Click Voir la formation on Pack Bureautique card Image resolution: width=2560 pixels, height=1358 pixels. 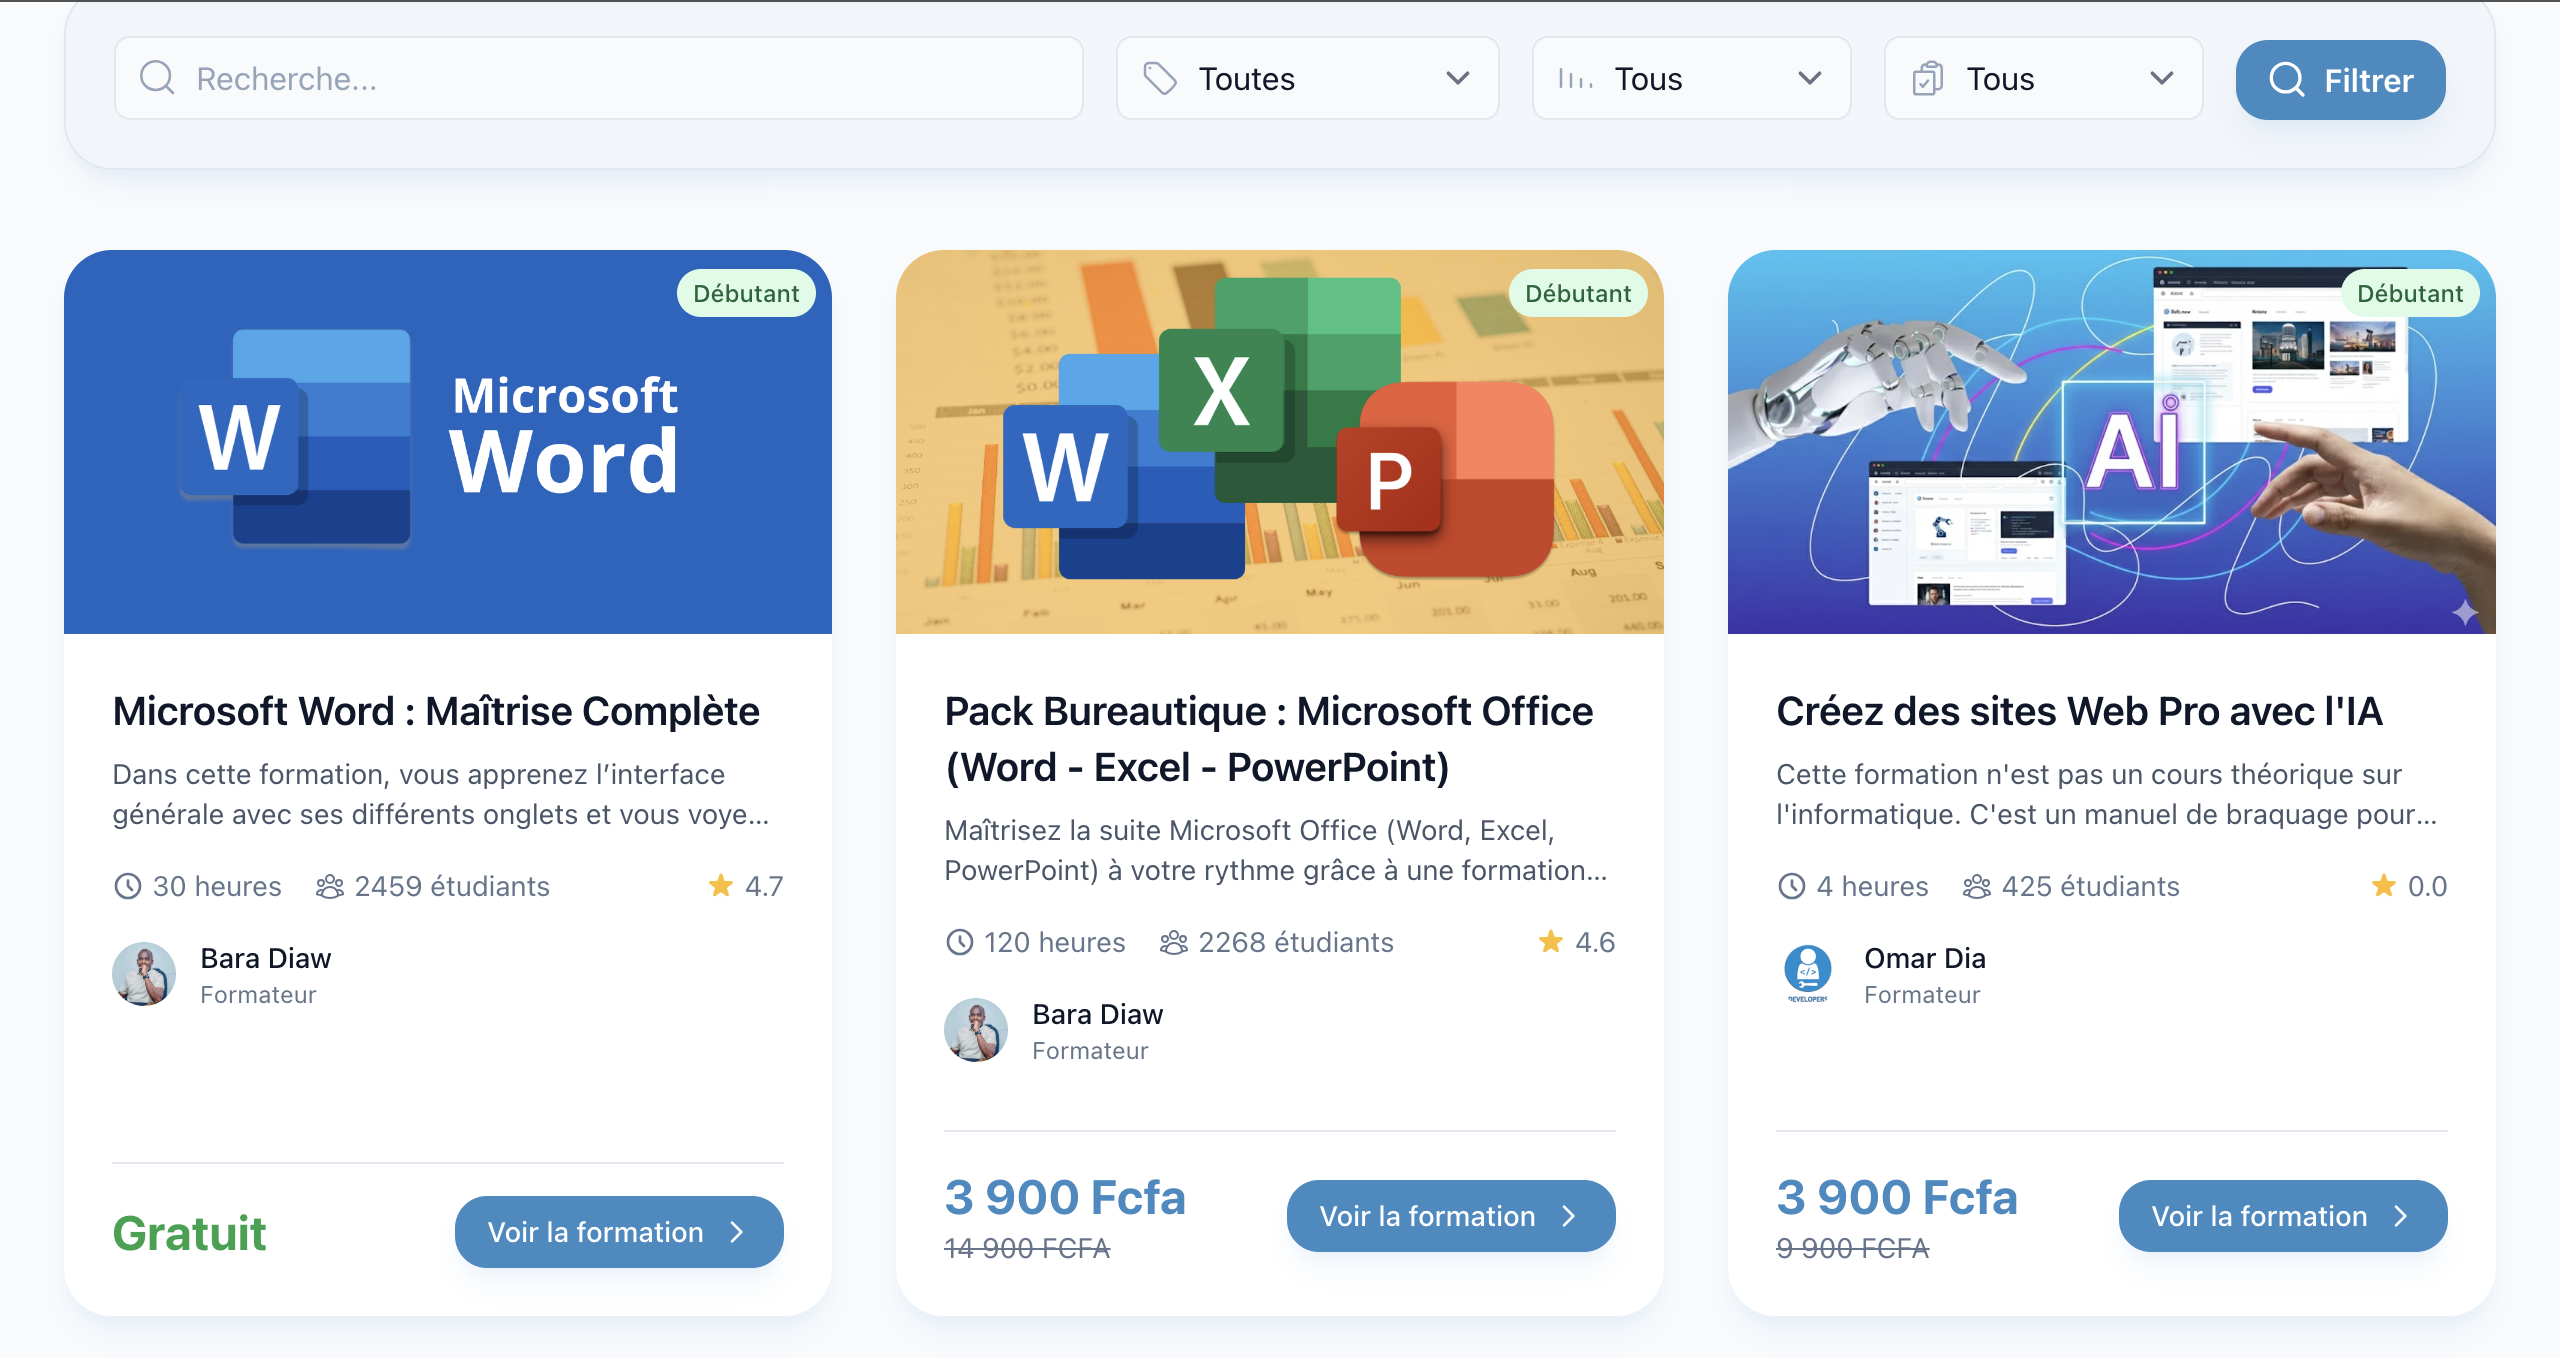coord(1450,1215)
